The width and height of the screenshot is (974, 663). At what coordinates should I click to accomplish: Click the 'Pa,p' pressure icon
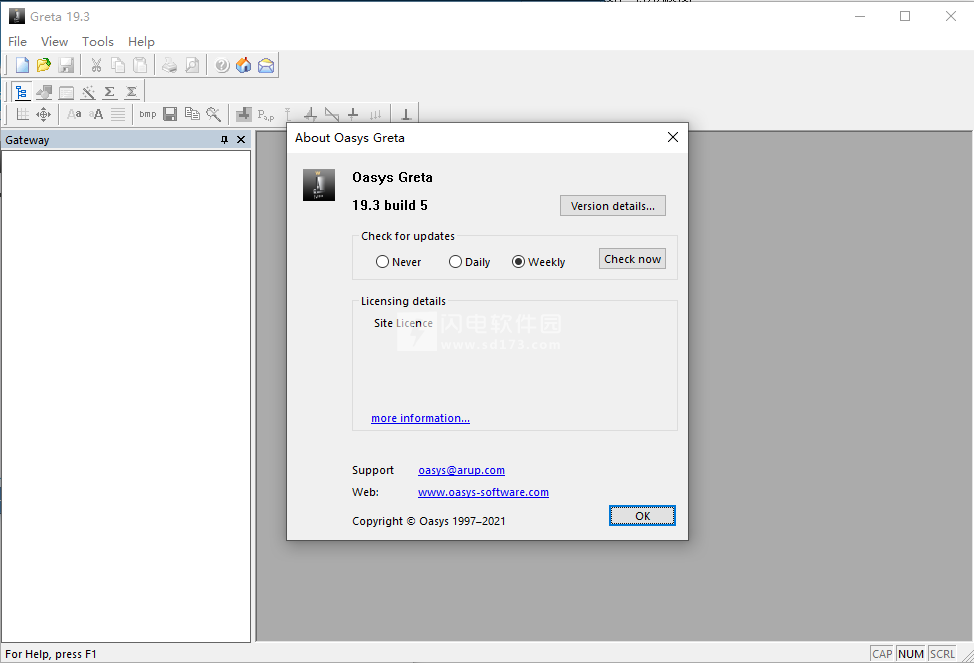point(266,115)
